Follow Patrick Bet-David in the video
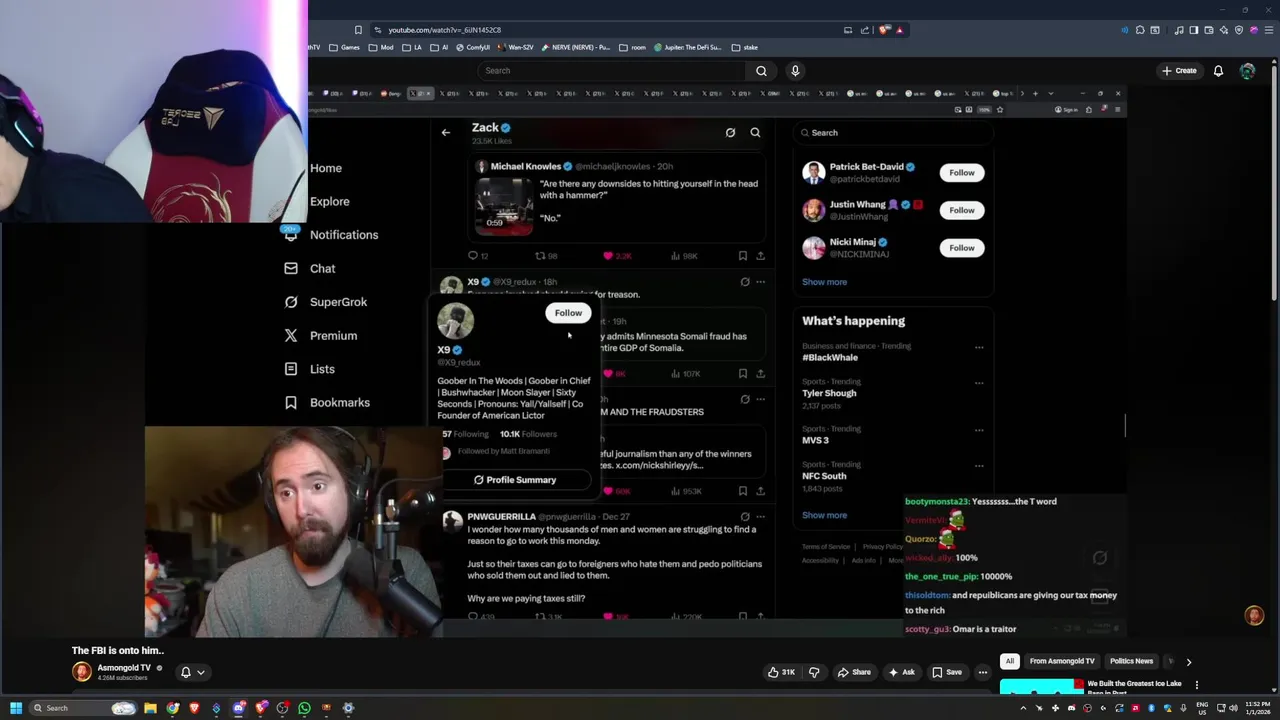1280x720 pixels. (x=962, y=173)
